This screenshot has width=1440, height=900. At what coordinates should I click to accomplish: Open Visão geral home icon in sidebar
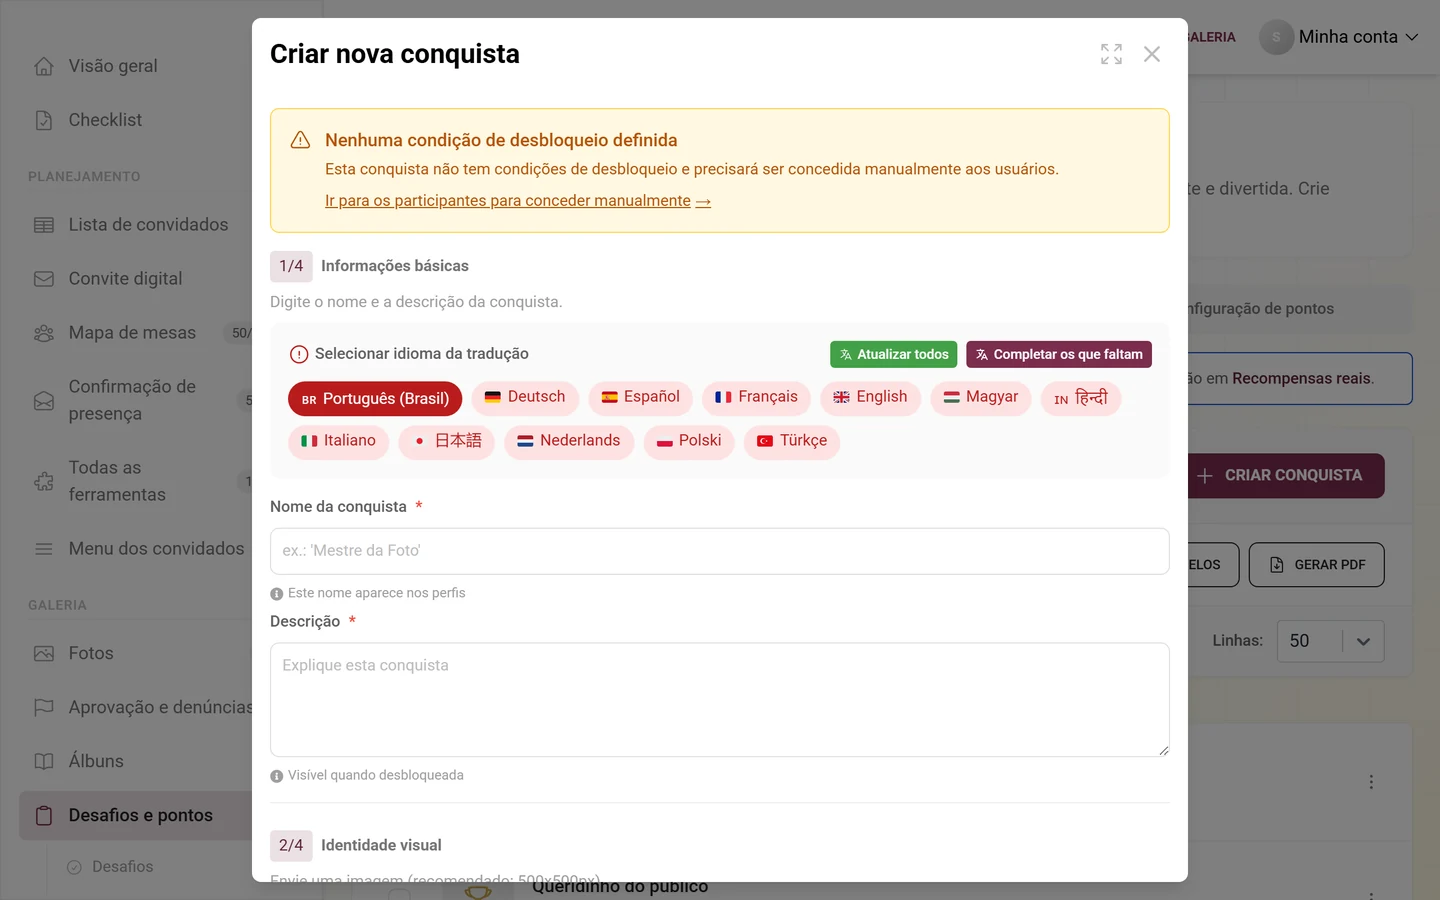pyautogui.click(x=44, y=66)
